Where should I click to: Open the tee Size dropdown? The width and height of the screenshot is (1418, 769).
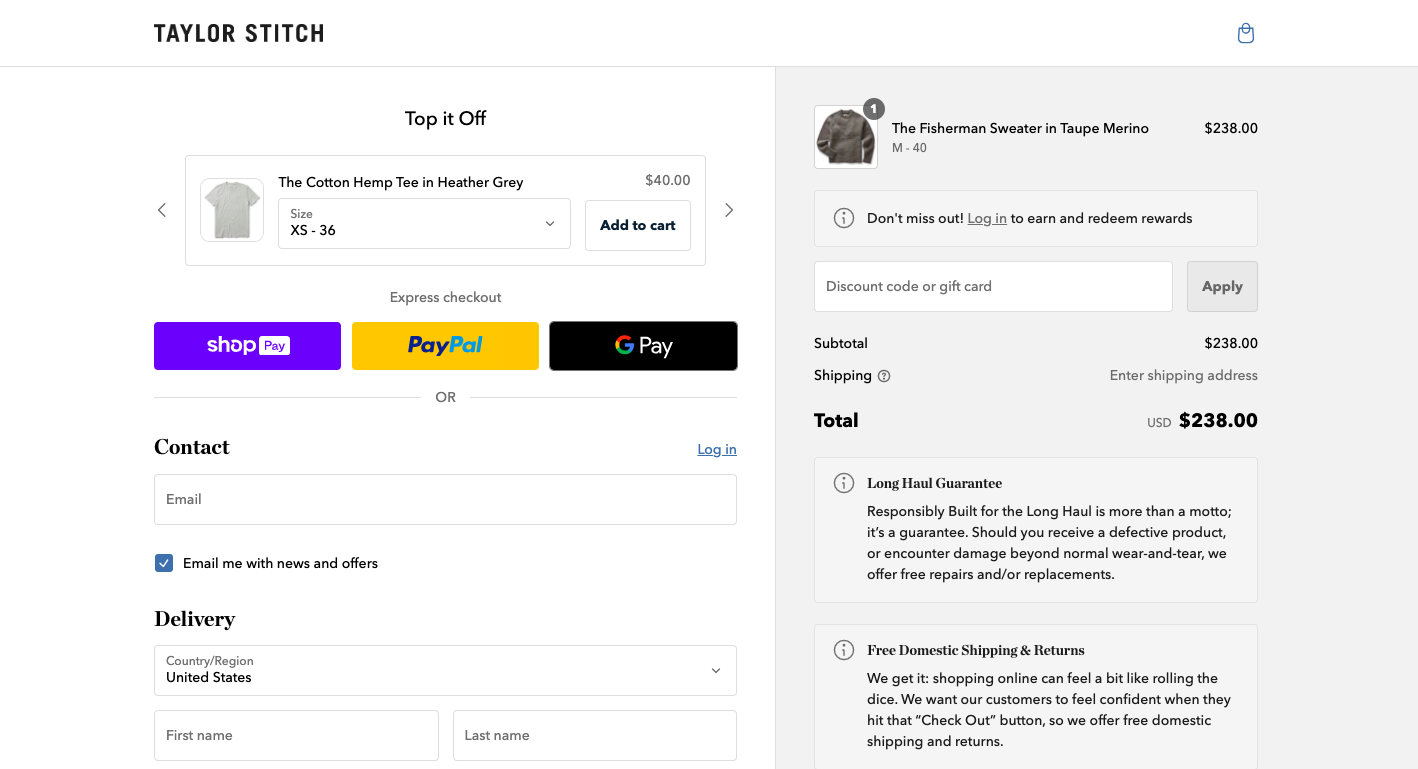pyautogui.click(x=424, y=223)
